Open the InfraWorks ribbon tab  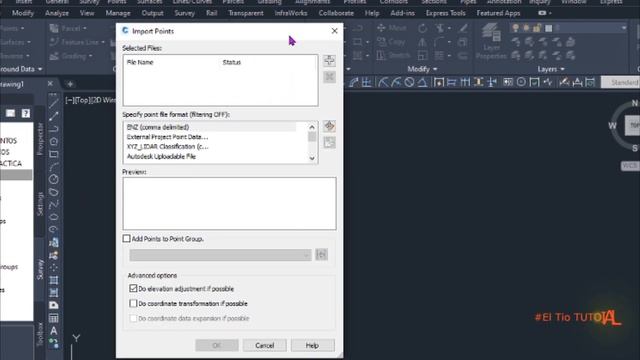[x=291, y=13]
